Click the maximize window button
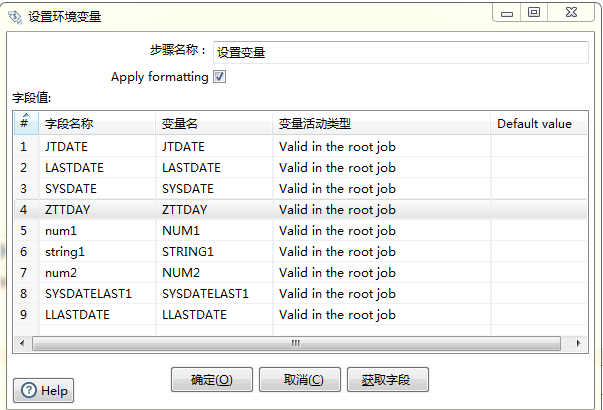603x410 pixels. pos(533,12)
